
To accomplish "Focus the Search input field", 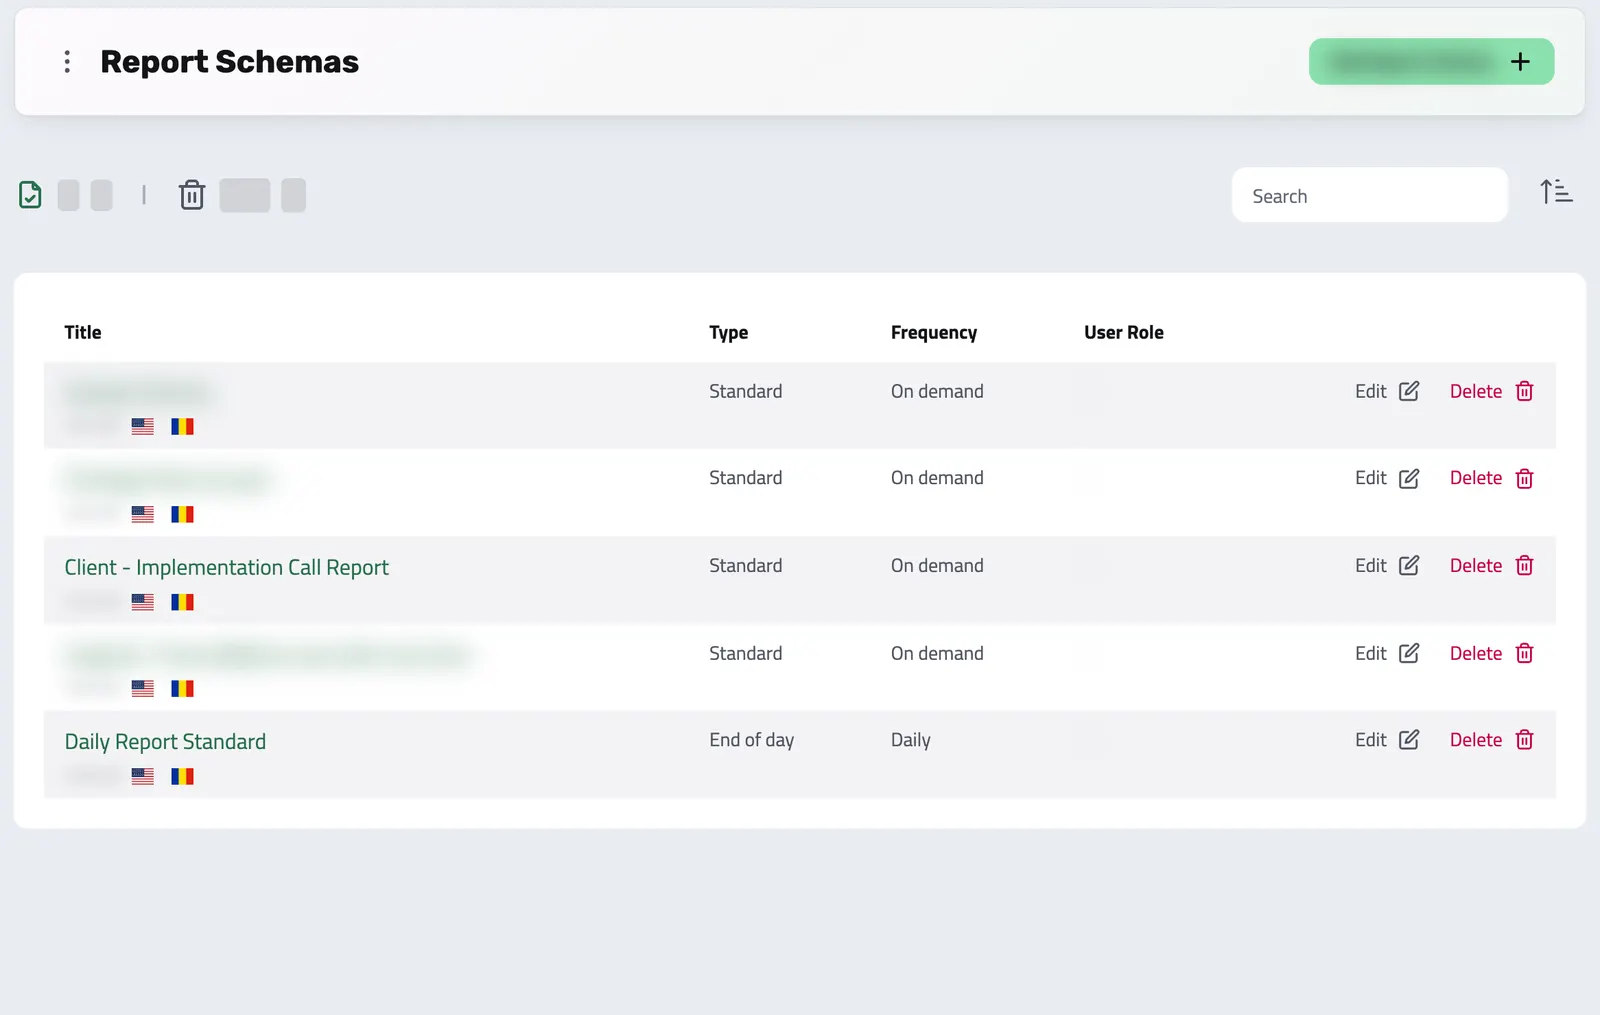I will pyautogui.click(x=1369, y=195).
